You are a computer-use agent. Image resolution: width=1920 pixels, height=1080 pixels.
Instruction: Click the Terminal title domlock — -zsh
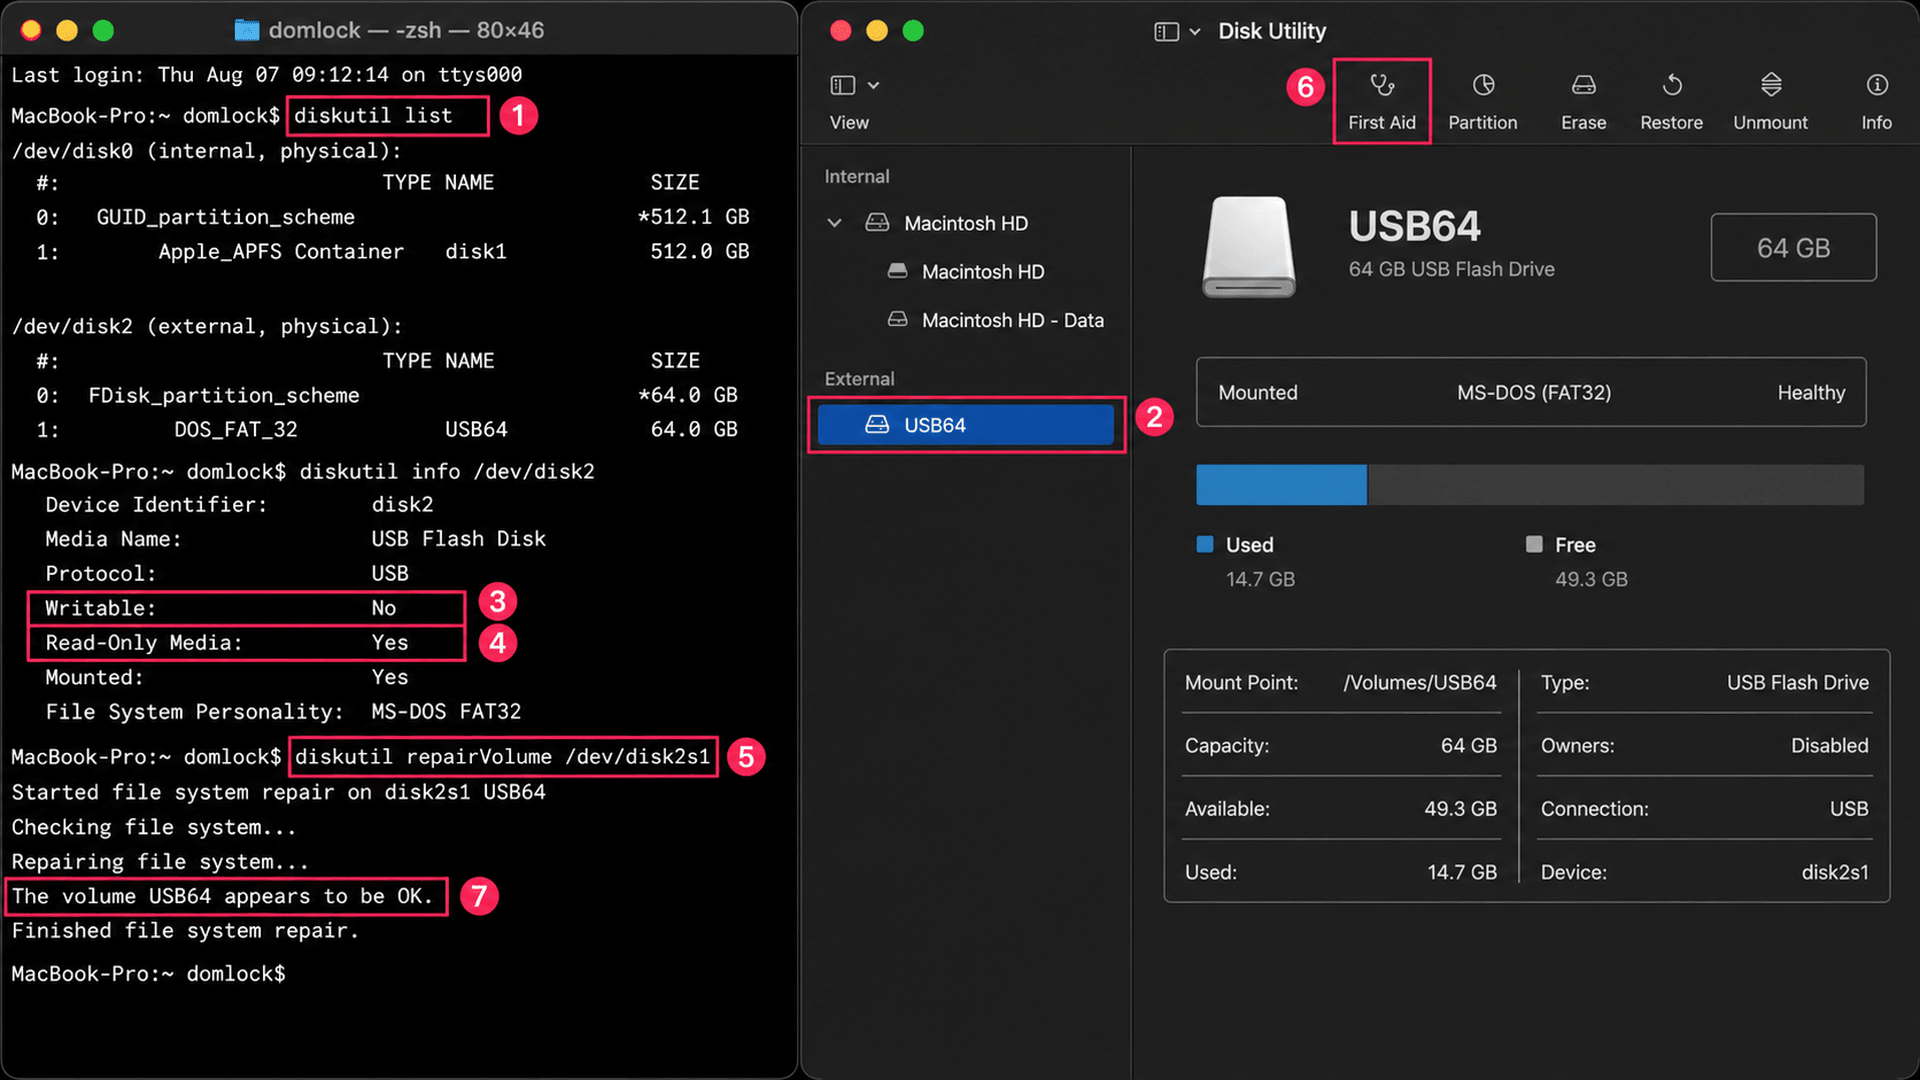coord(355,30)
